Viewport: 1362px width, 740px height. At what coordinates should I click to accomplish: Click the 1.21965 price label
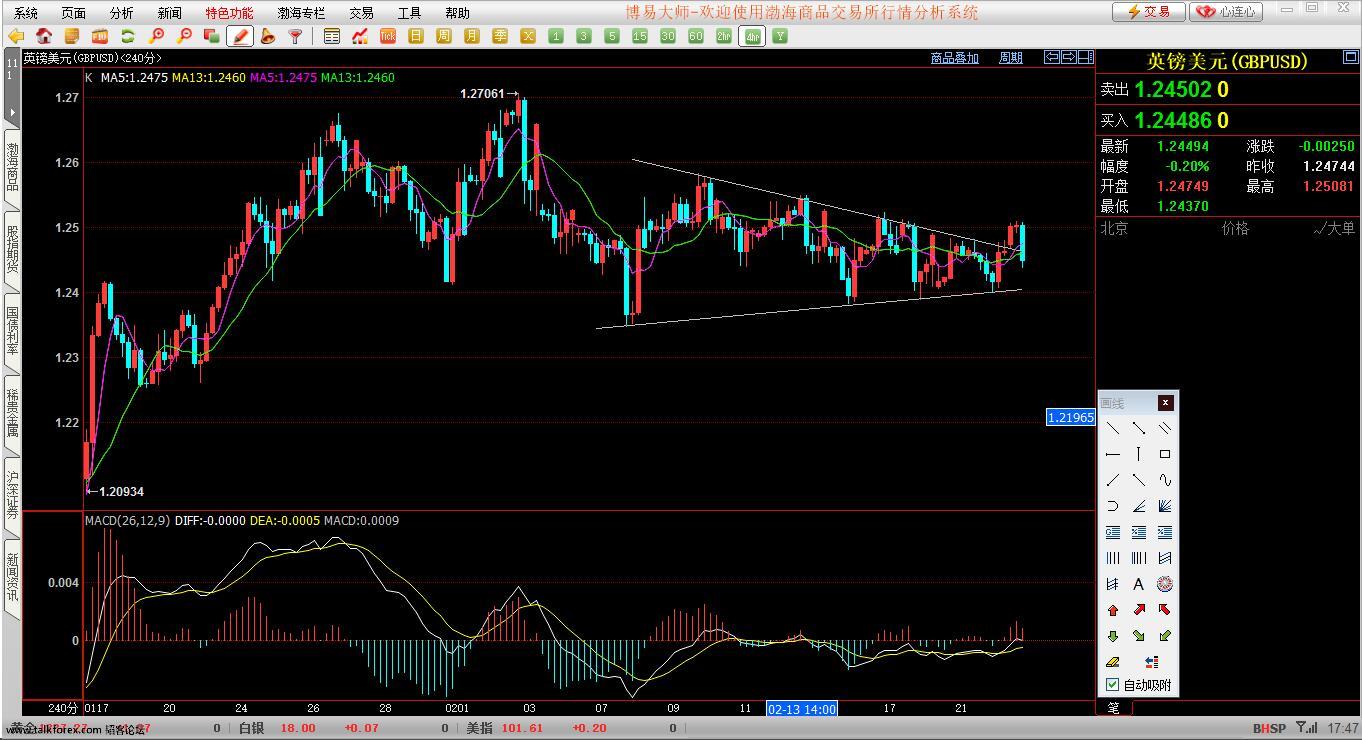pos(1070,417)
